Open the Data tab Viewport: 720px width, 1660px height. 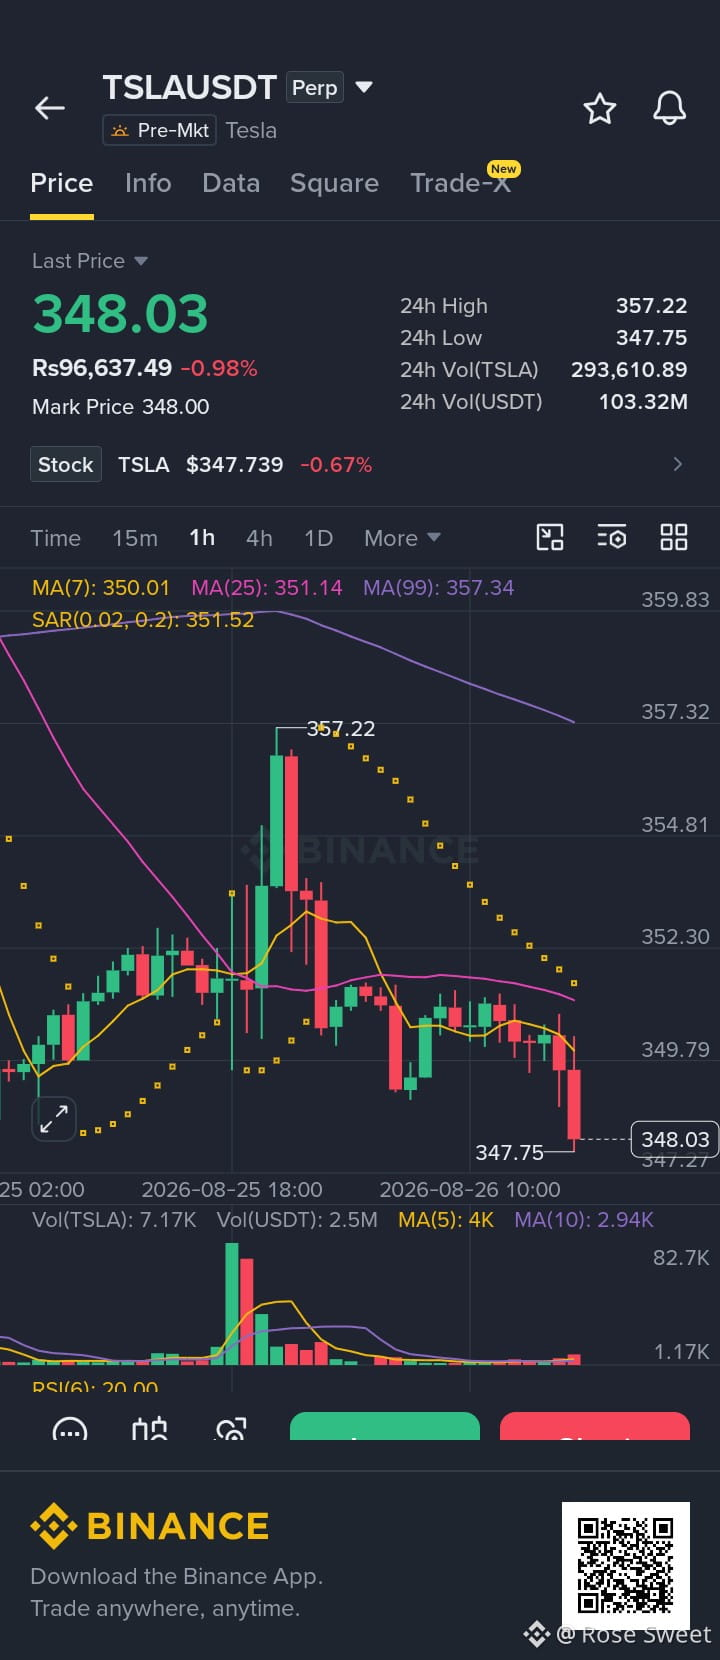(x=231, y=183)
